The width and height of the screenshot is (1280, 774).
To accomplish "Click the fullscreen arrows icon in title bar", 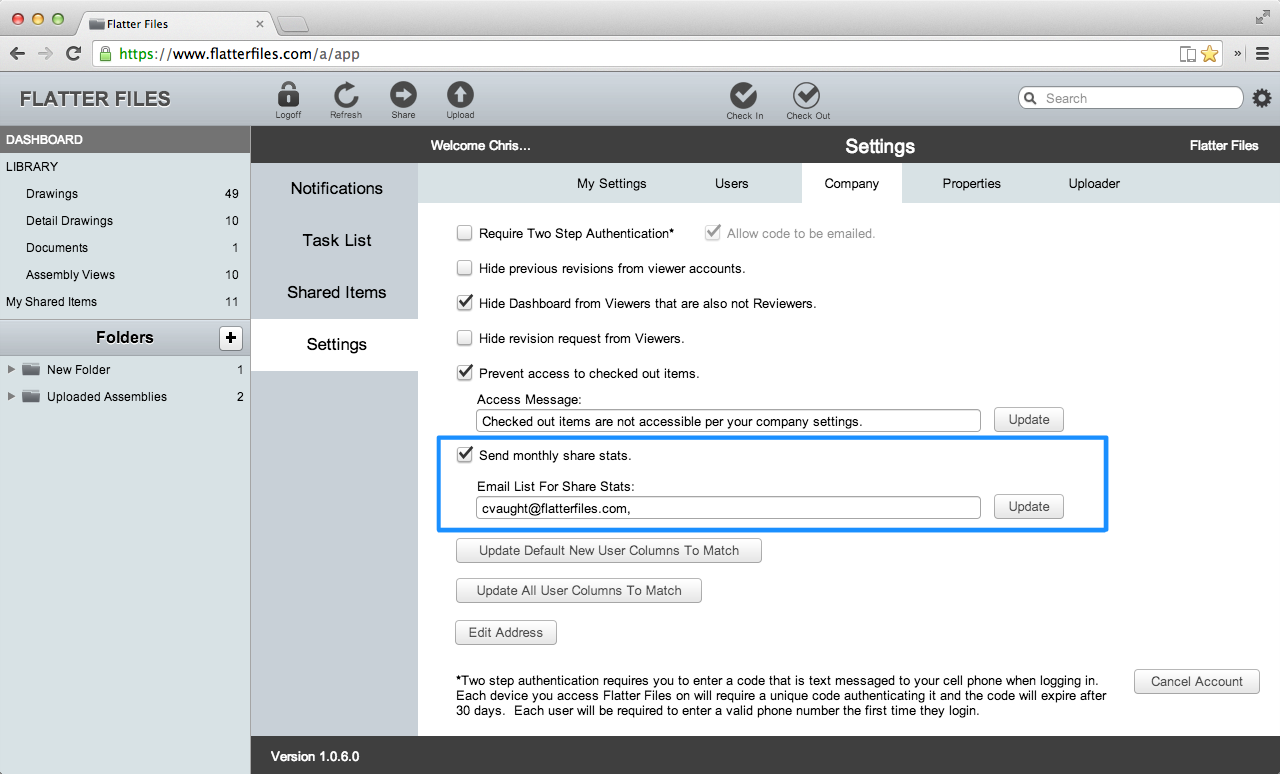I will click(1263, 17).
